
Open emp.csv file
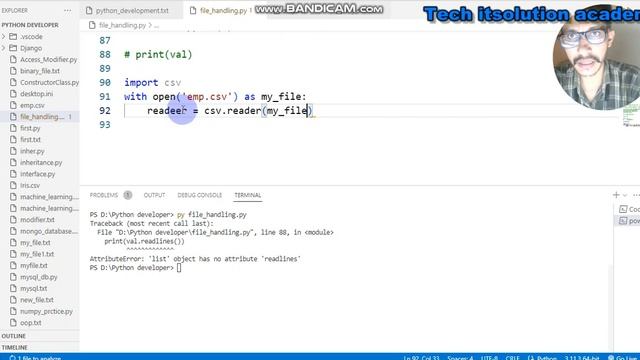(32, 105)
